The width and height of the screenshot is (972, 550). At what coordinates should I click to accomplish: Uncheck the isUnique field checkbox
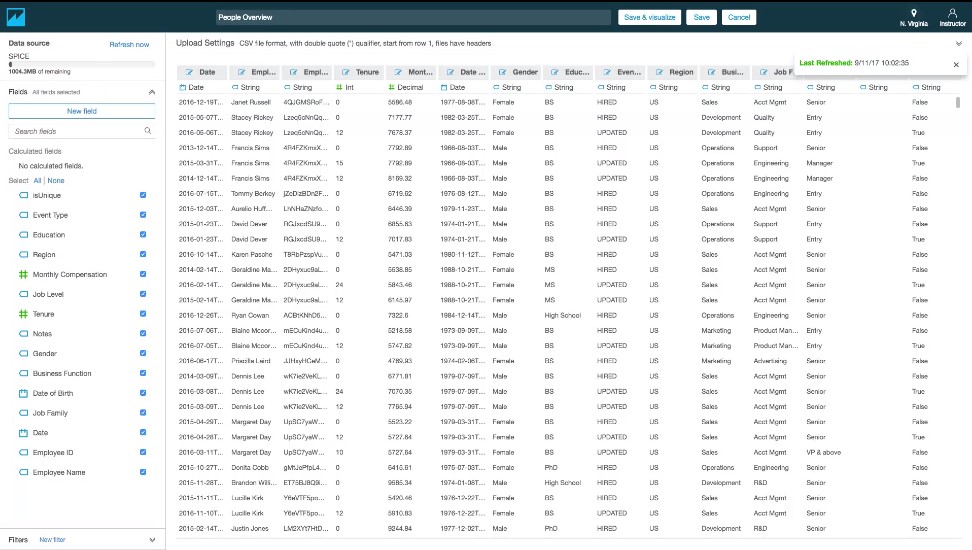pyautogui.click(x=143, y=195)
